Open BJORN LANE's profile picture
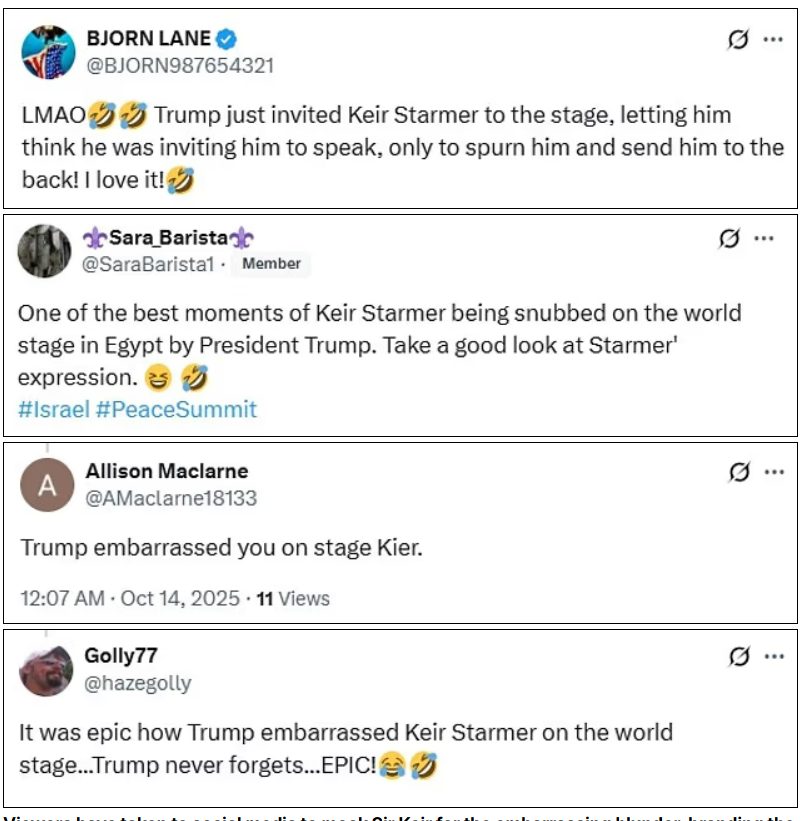 pos(48,52)
